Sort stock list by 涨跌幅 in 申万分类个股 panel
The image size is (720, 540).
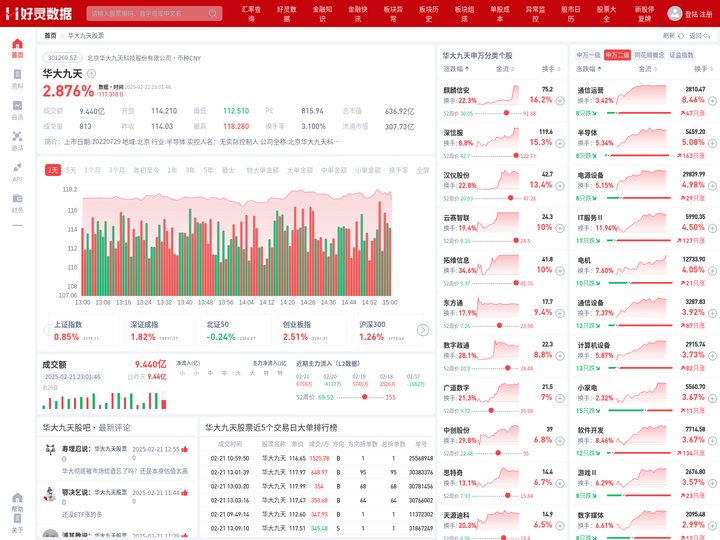(x=456, y=69)
